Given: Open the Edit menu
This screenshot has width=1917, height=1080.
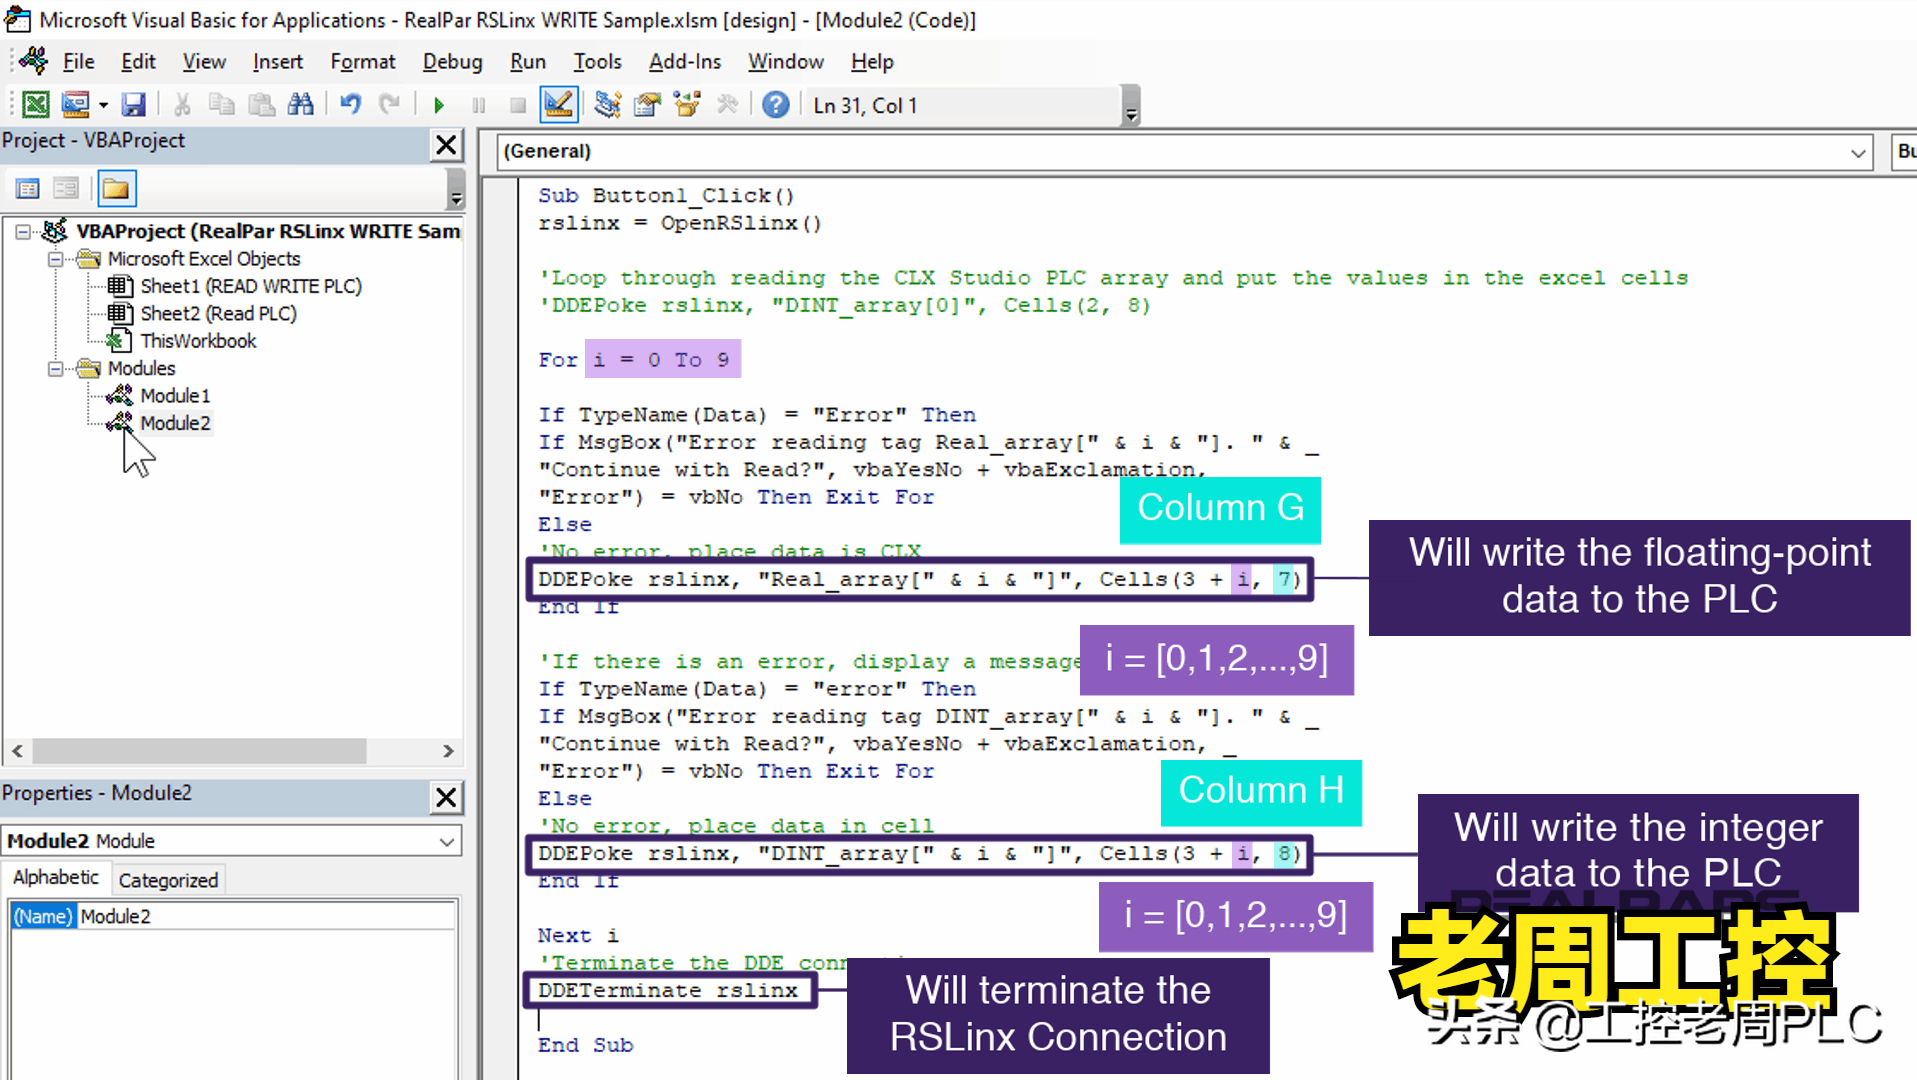Looking at the screenshot, I should click(138, 62).
